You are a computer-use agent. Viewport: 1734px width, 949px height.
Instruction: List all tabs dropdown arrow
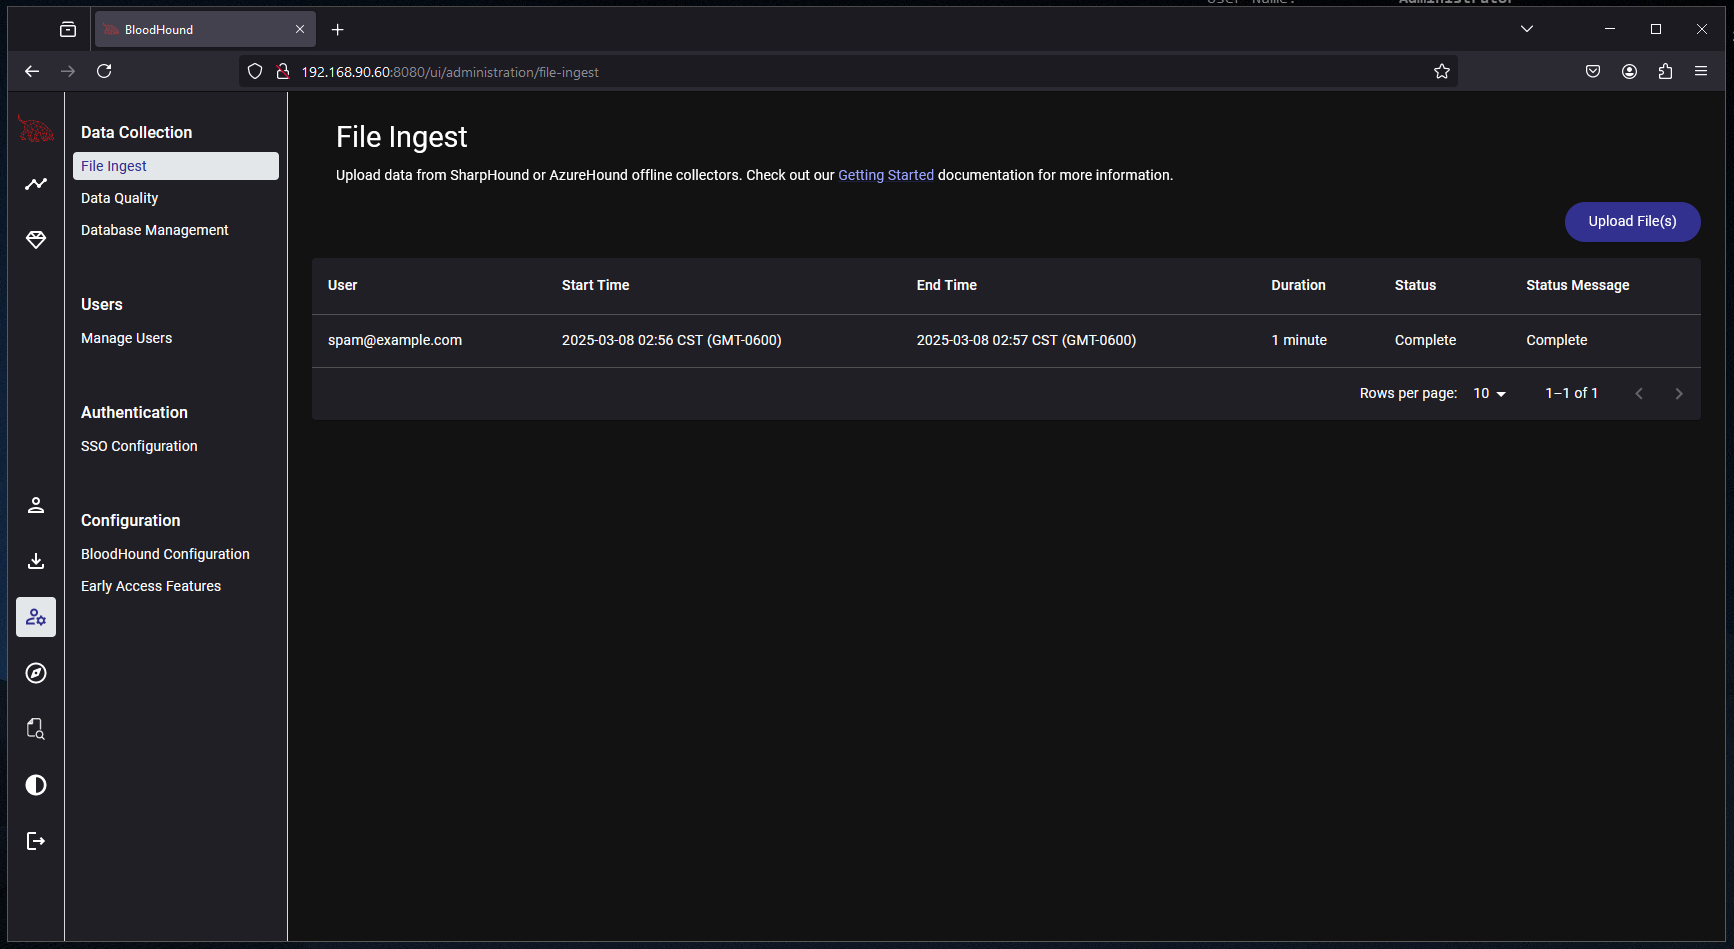[x=1527, y=29]
